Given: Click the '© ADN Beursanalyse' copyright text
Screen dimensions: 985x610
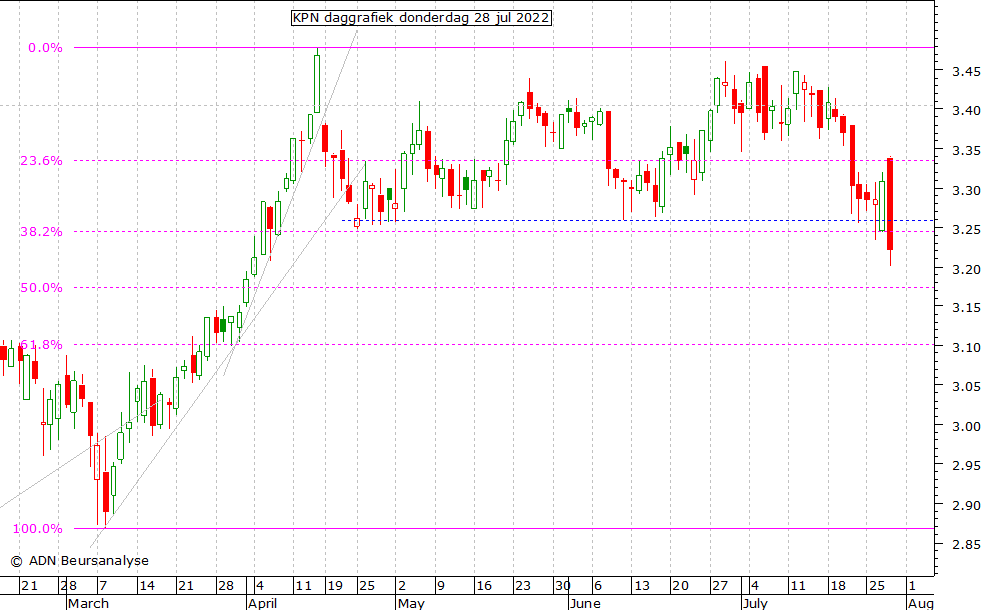Looking at the screenshot, I should (80, 560).
